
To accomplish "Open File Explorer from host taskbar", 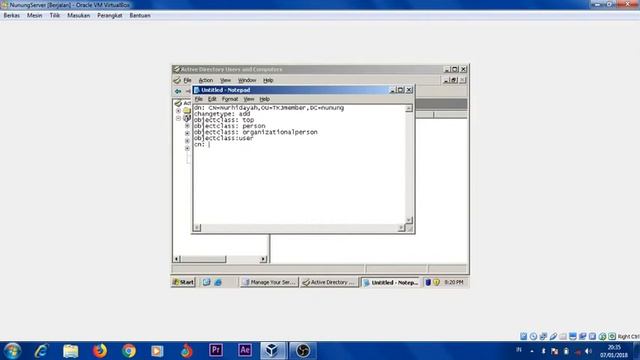I will point(71,351).
